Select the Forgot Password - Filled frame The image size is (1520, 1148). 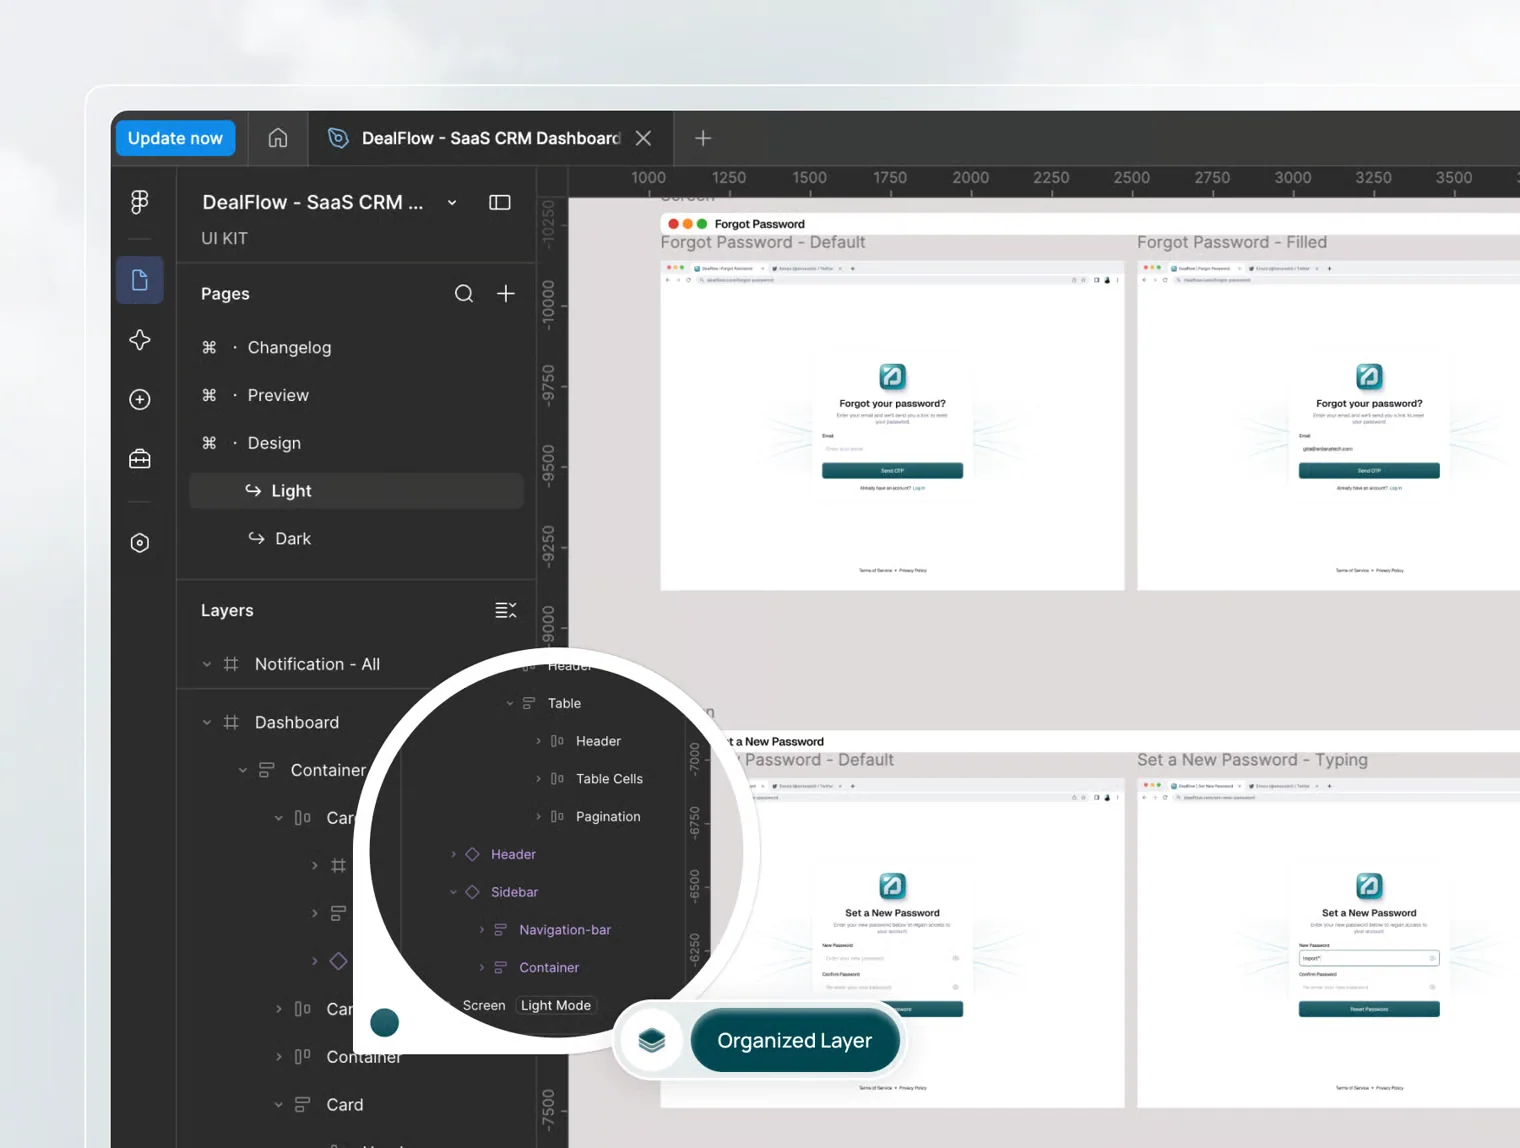coord(1232,242)
